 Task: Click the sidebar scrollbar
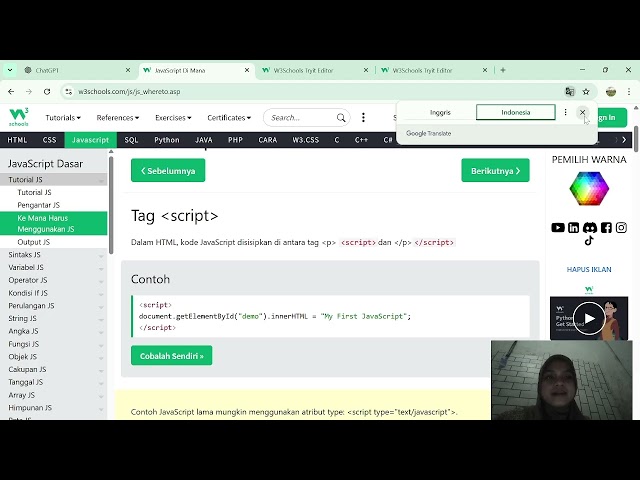coord(111,204)
